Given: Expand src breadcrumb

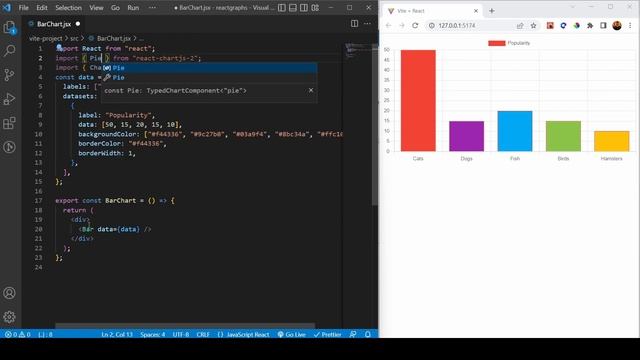Looking at the screenshot, I should pyautogui.click(x=74, y=38).
